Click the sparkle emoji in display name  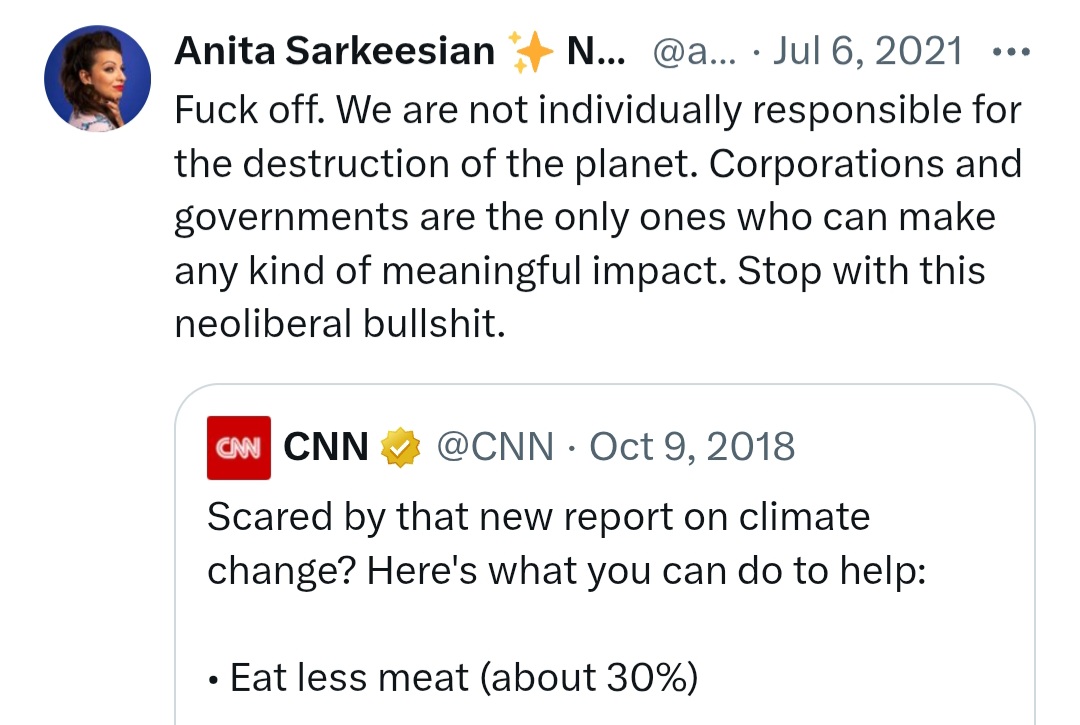531,51
